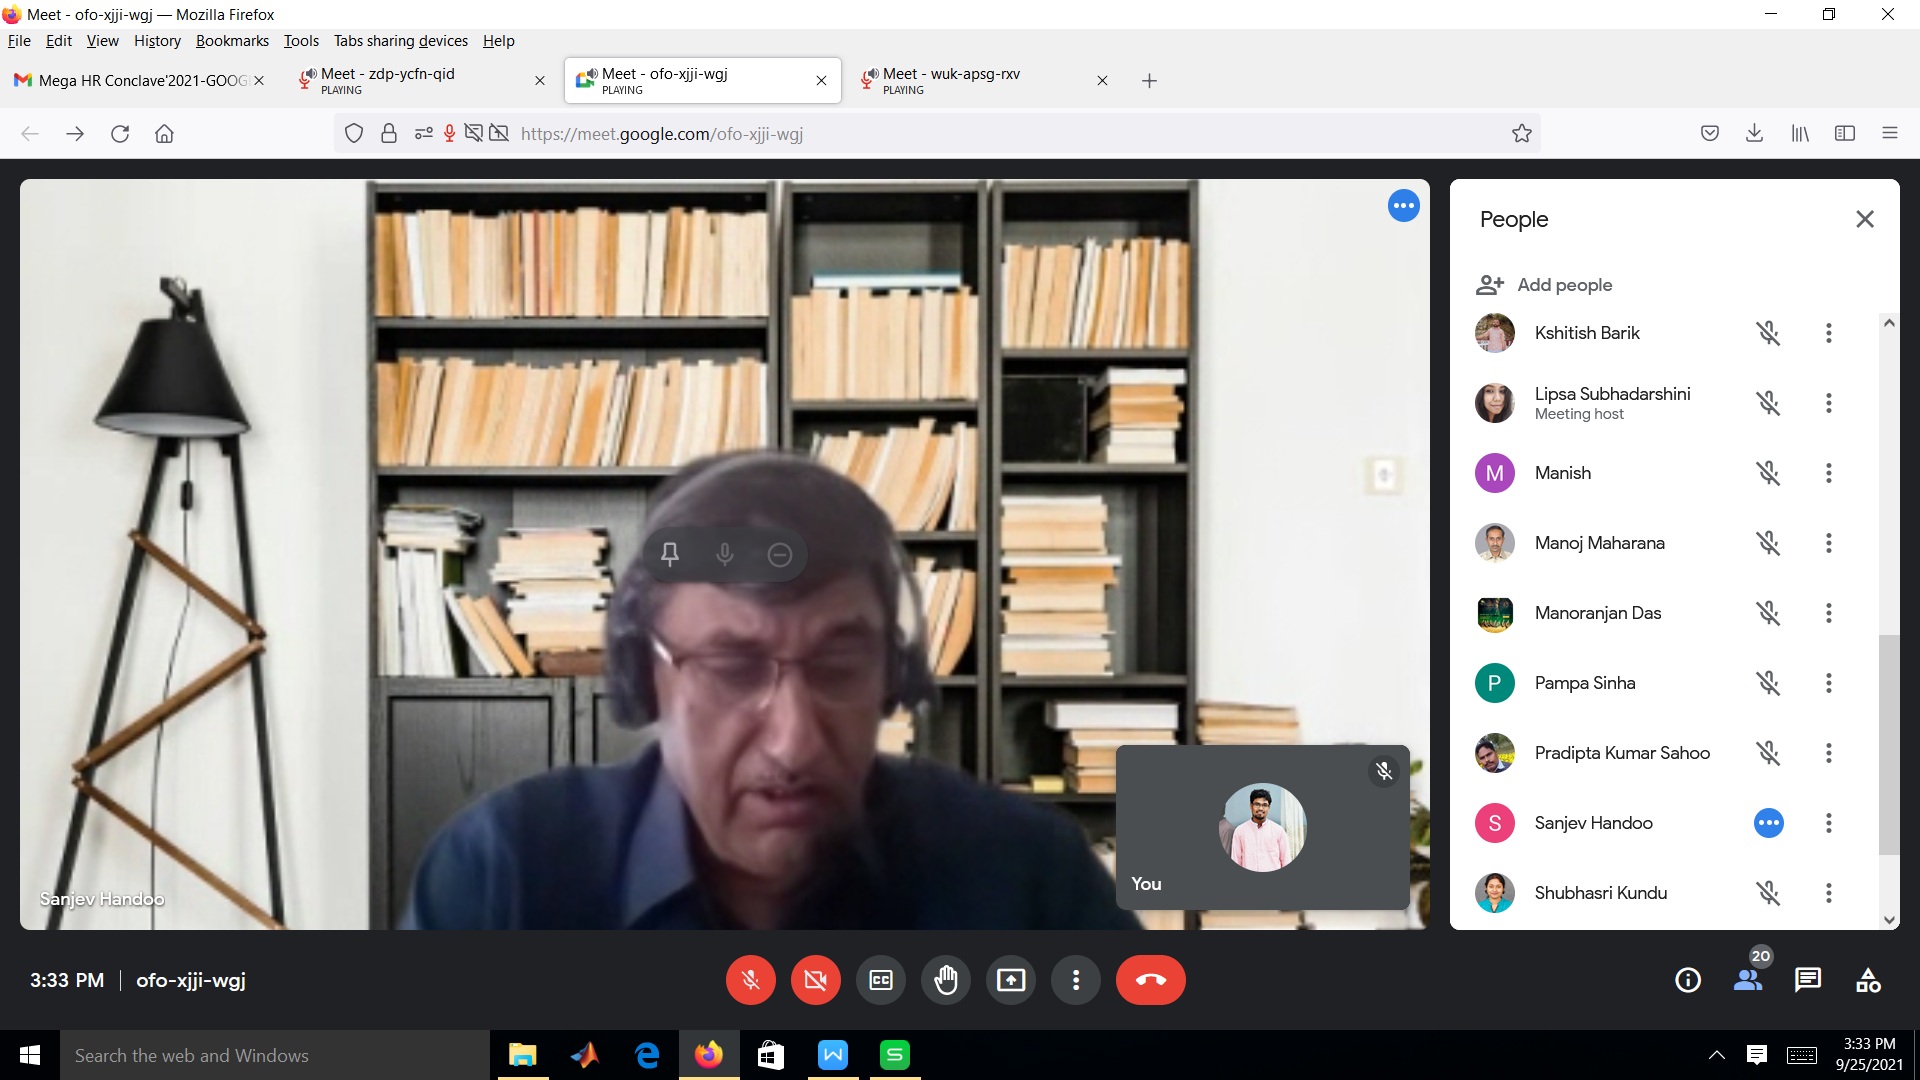Open the meeting details info icon
Image resolution: width=1920 pixels, height=1080 pixels.
1687,980
